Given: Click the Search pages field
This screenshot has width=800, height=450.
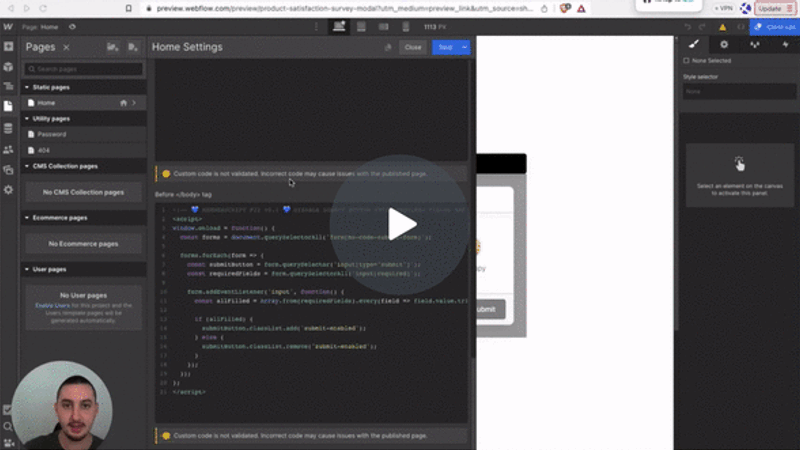Looking at the screenshot, I should pyautogui.click(x=84, y=69).
